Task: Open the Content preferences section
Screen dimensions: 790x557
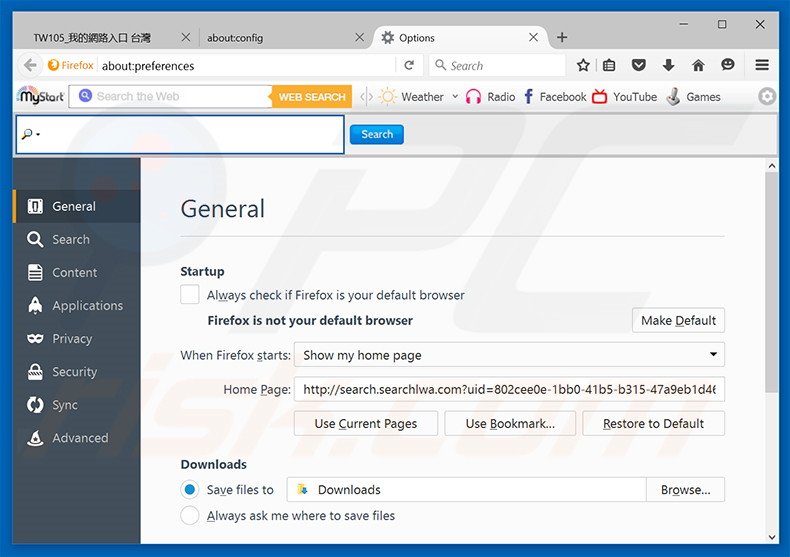Action: point(77,272)
